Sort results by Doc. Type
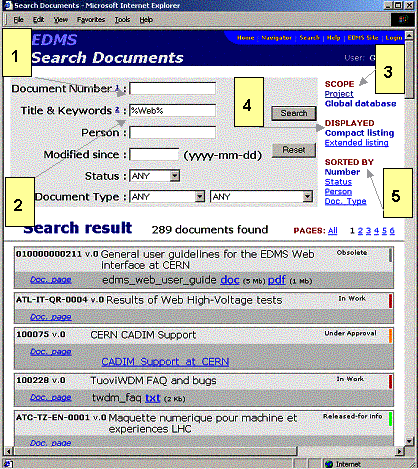Viewport: 418px width, 469px height. tap(345, 201)
